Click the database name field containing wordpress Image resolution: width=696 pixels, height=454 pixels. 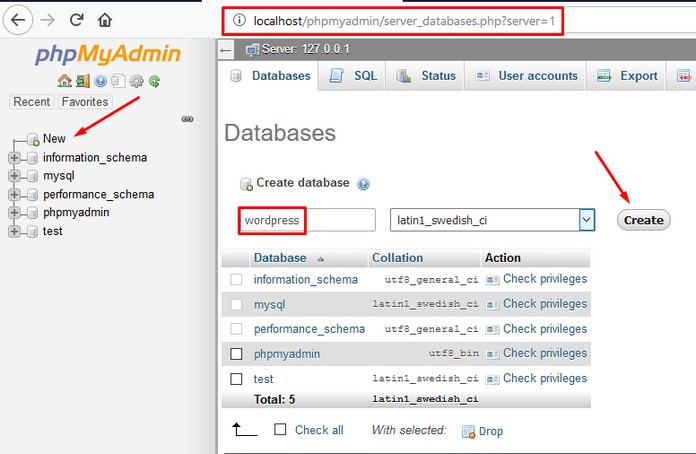pyautogui.click(x=307, y=220)
